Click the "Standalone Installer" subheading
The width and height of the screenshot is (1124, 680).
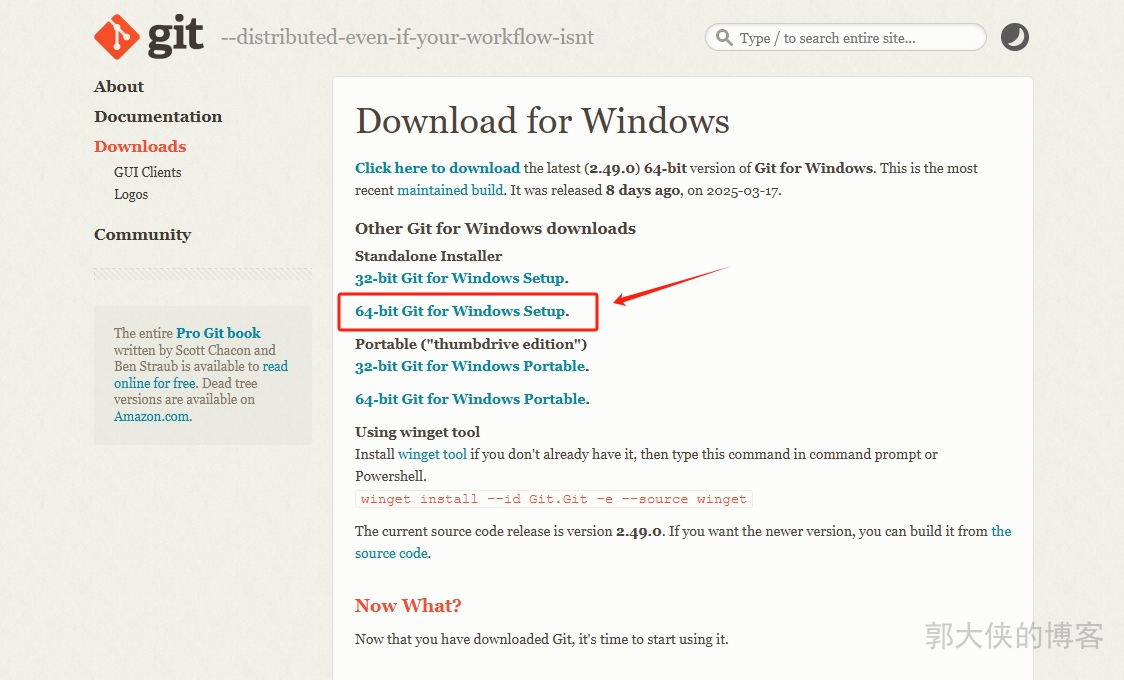pos(429,256)
